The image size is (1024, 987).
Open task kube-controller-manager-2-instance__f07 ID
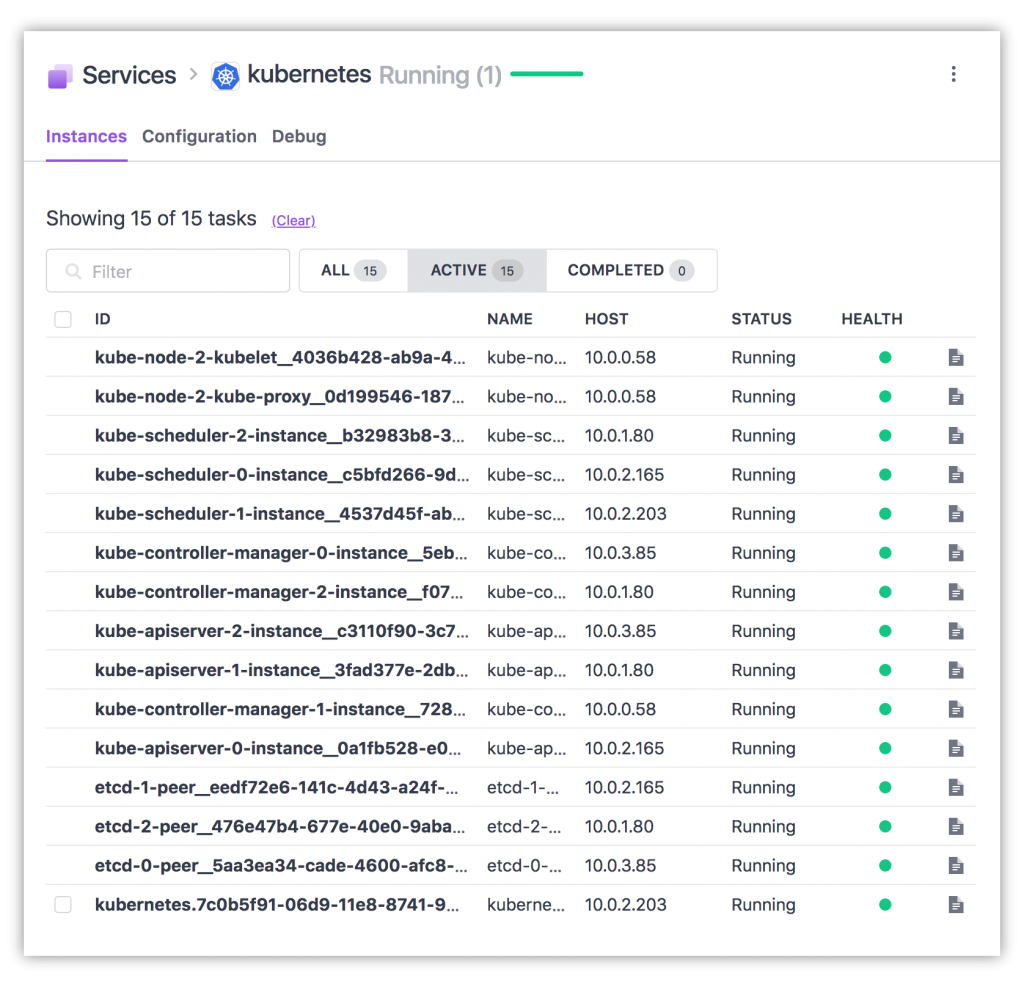tap(279, 592)
